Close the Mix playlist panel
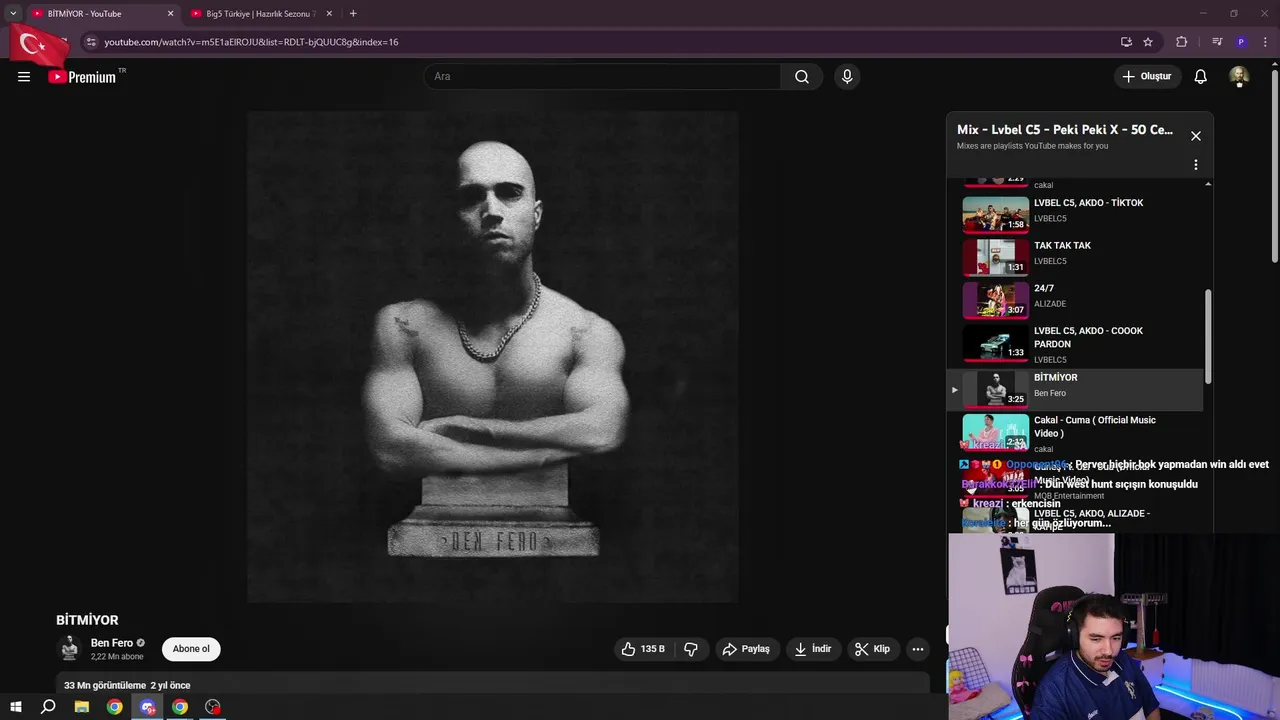This screenshot has width=1280, height=720. (1196, 136)
